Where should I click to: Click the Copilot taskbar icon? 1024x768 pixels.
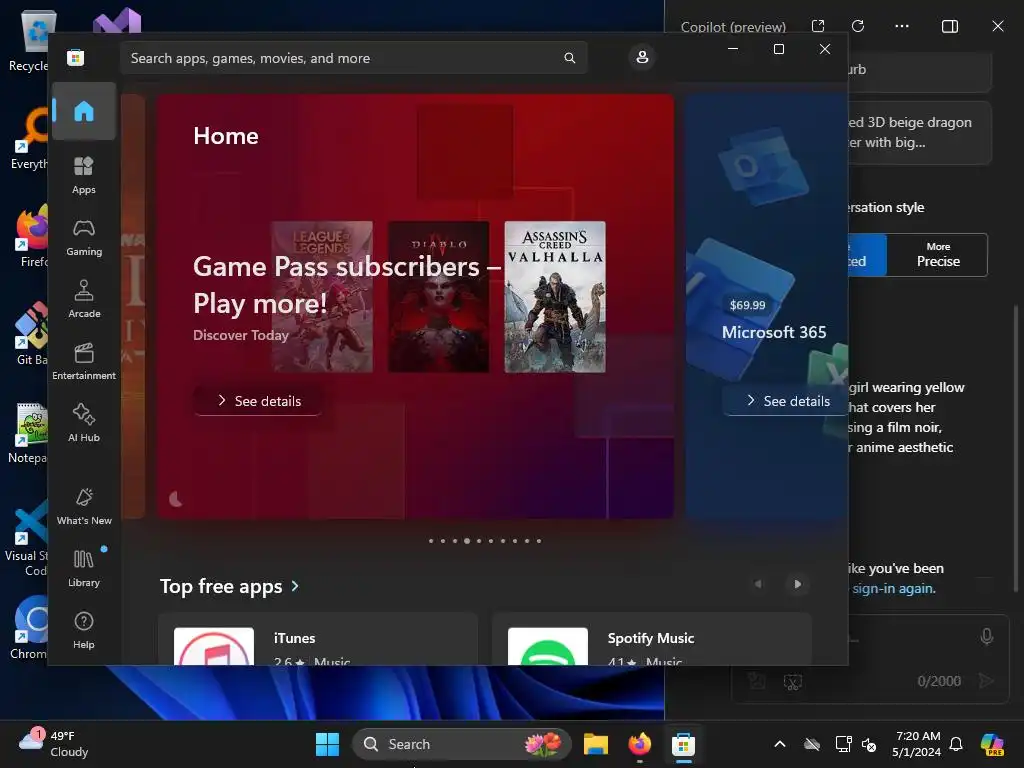pos(992,744)
